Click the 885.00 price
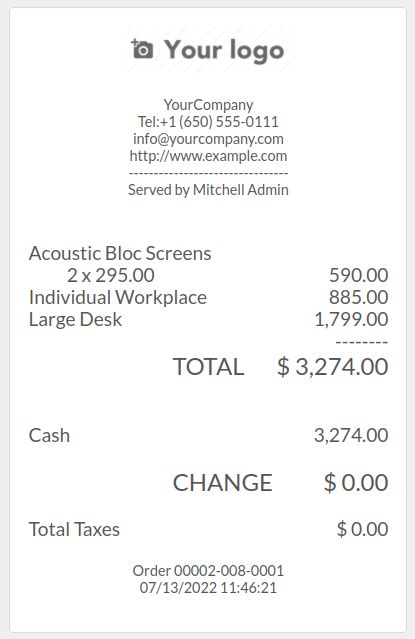Viewport: 415px width, 639px height. coord(358,297)
